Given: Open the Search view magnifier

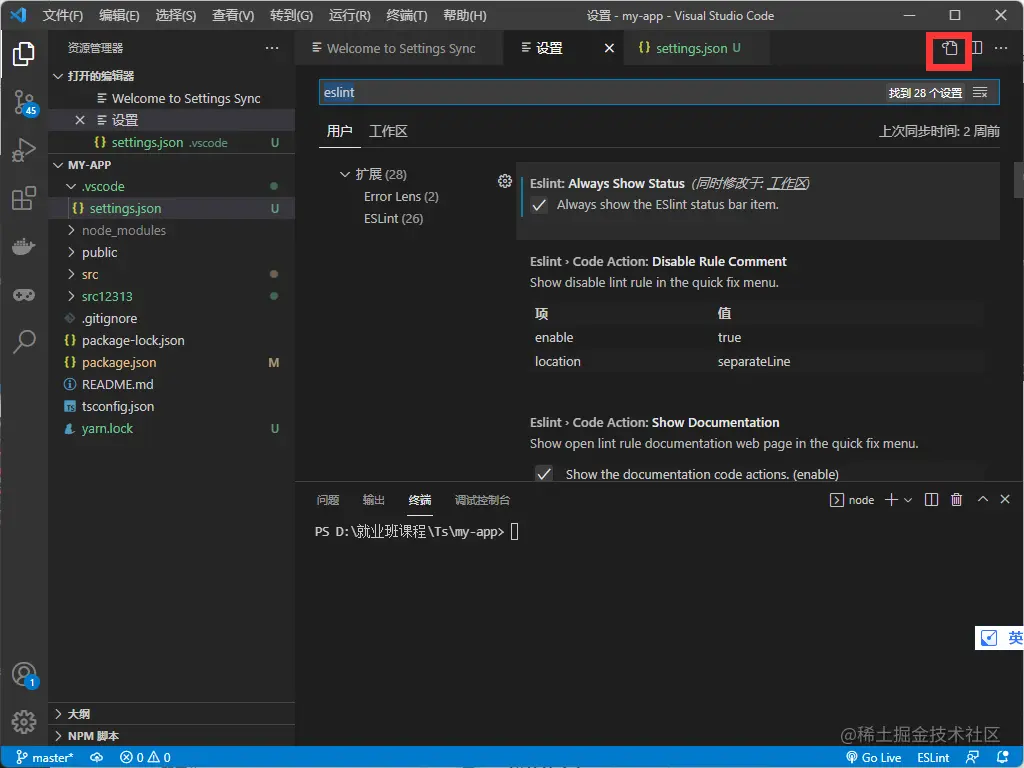Looking at the screenshot, I should pyautogui.click(x=24, y=341).
